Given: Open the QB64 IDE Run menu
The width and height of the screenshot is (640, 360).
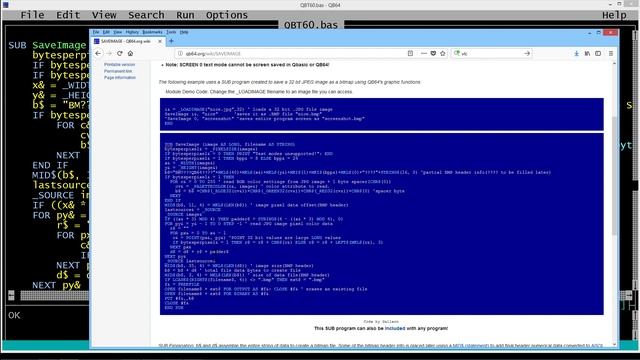Looking at the screenshot, I should click(x=185, y=15).
